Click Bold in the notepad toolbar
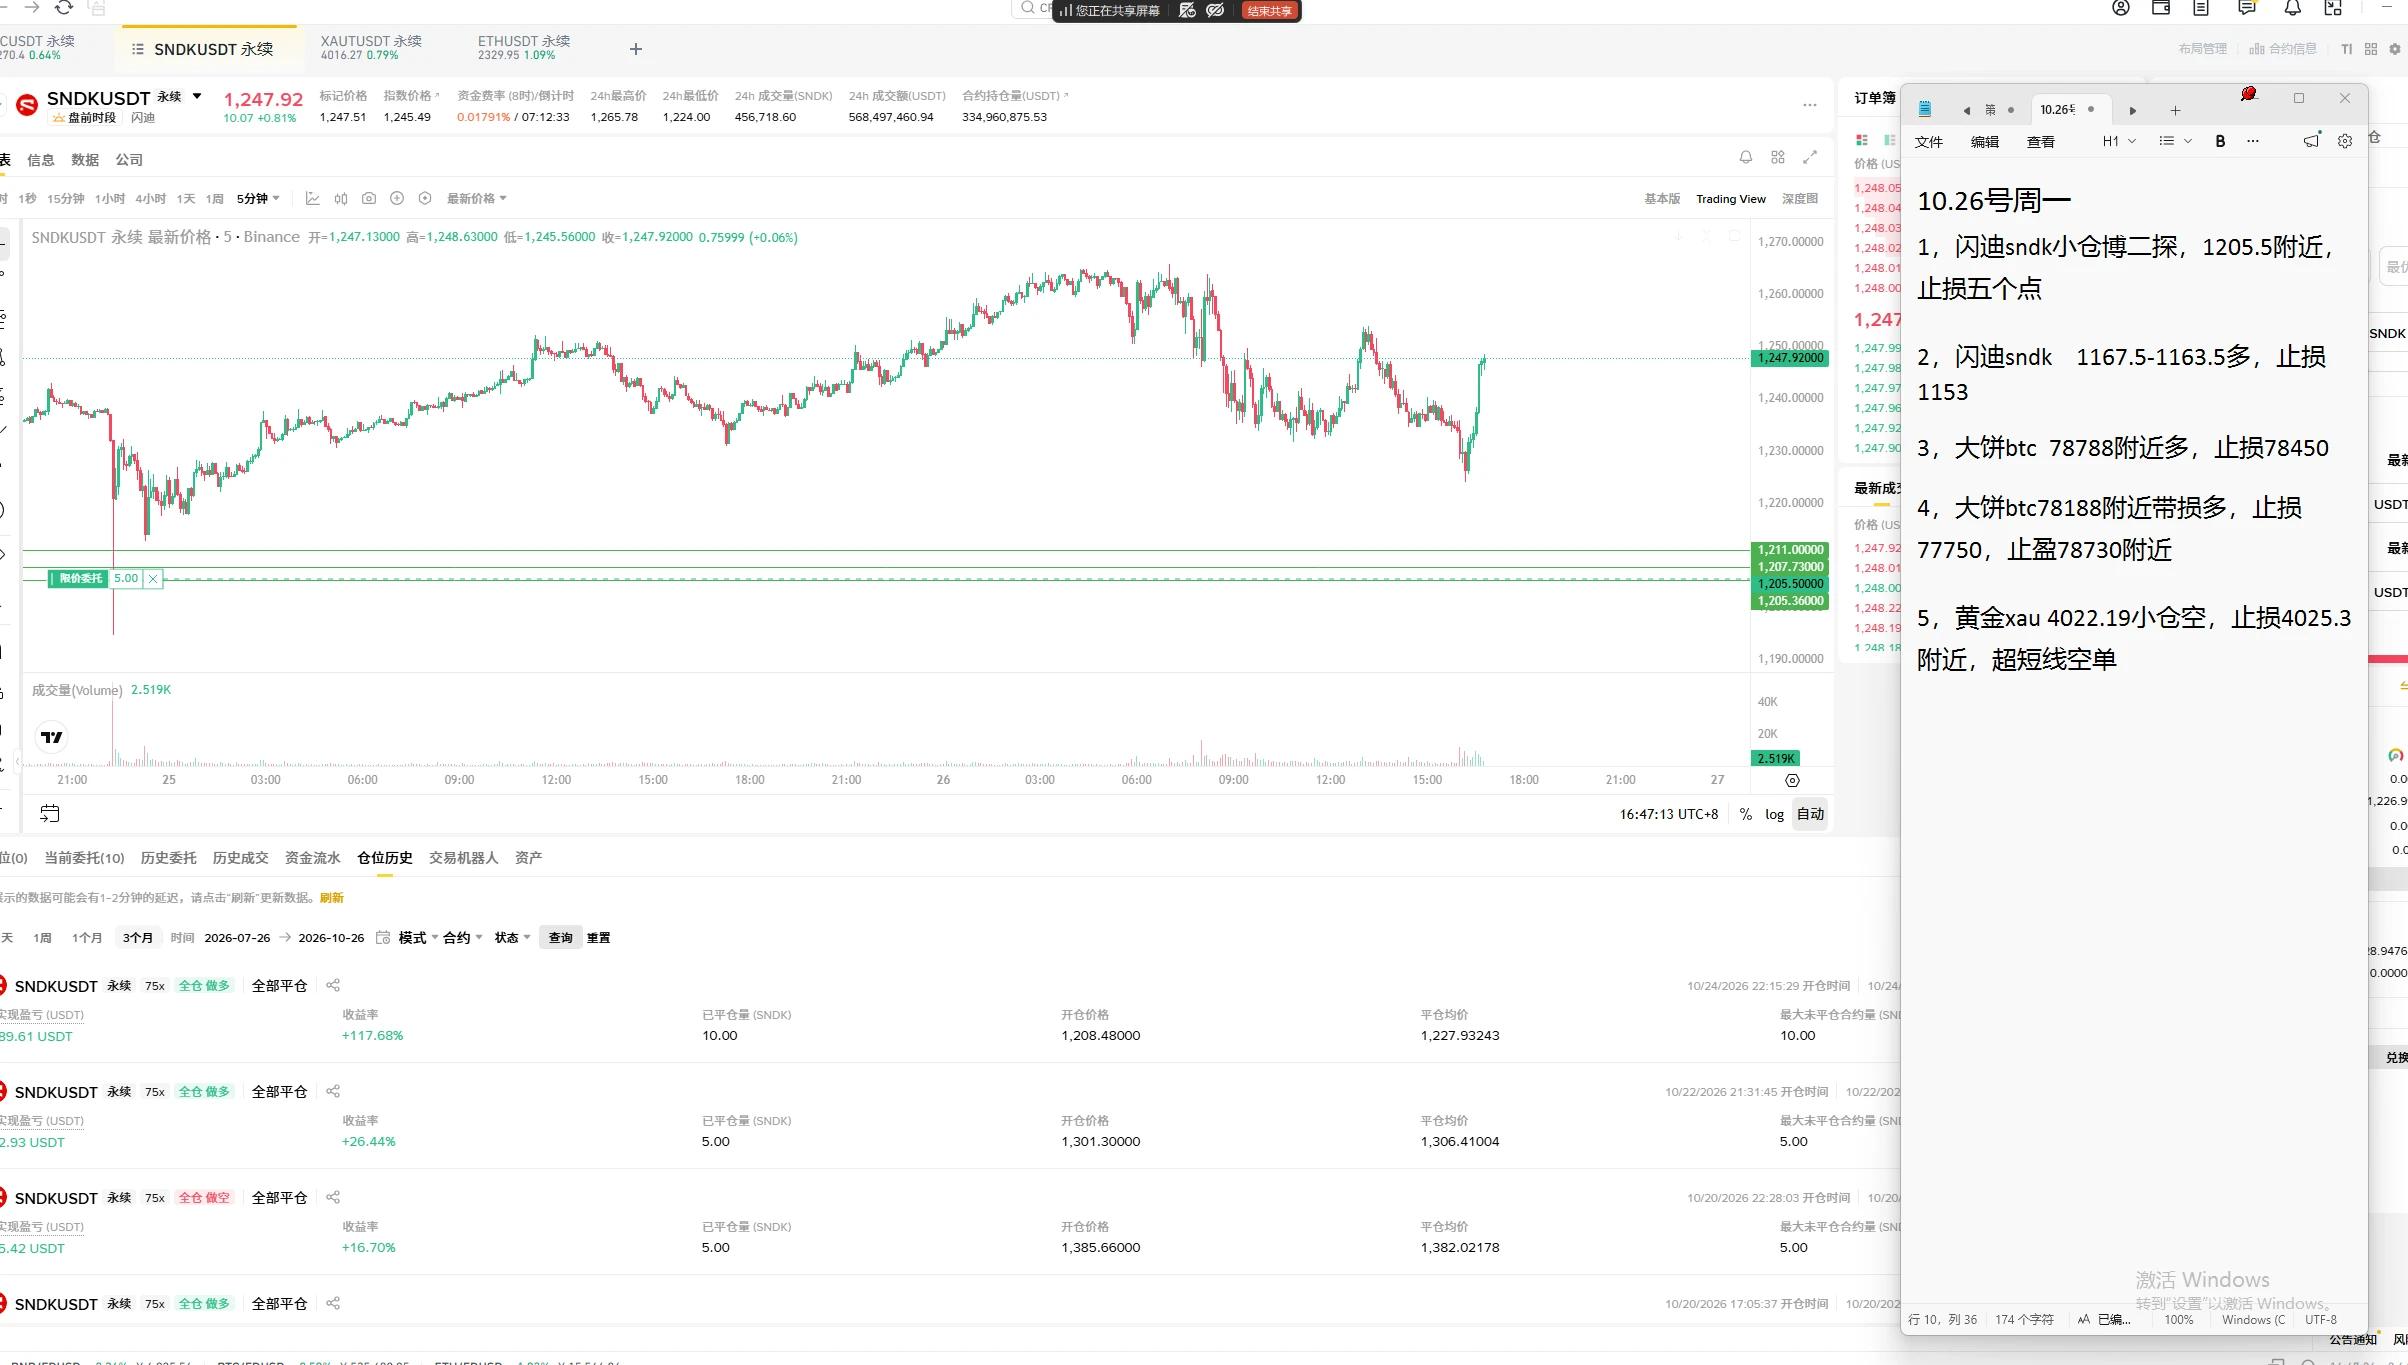This screenshot has height=1365, width=2408. (2220, 142)
